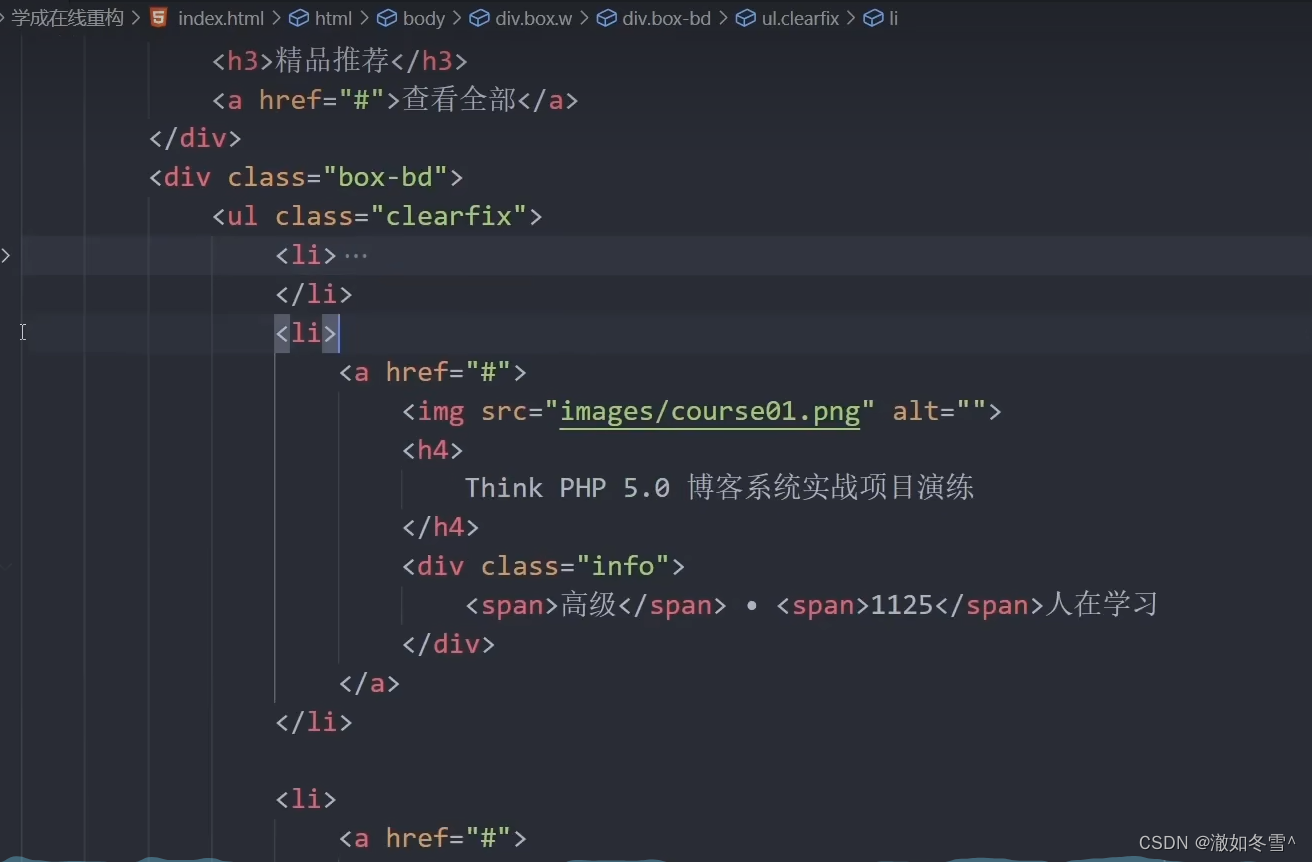The image size is (1312, 862).
Task: Click the opening h4 tag
Action: tap(433, 450)
